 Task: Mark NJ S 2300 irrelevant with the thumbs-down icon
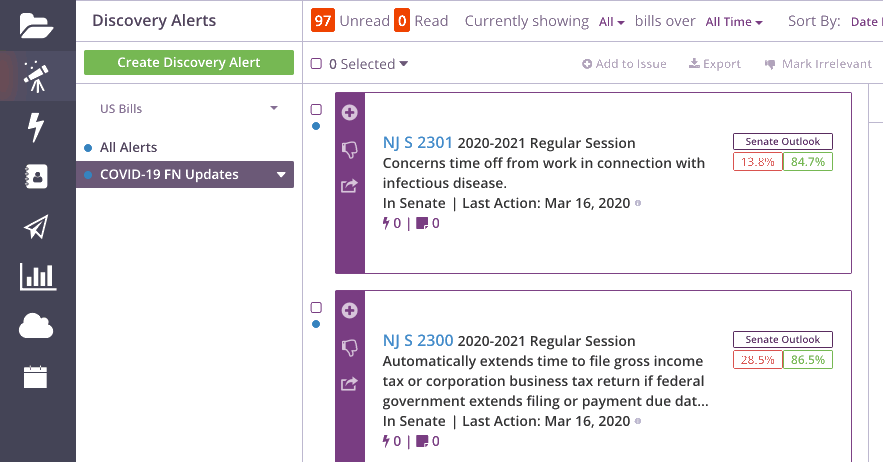click(349, 348)
